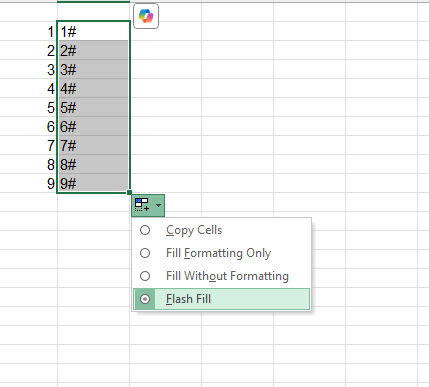Click the cell with number 5
The image size is (429, 387).
coord(29,107)
